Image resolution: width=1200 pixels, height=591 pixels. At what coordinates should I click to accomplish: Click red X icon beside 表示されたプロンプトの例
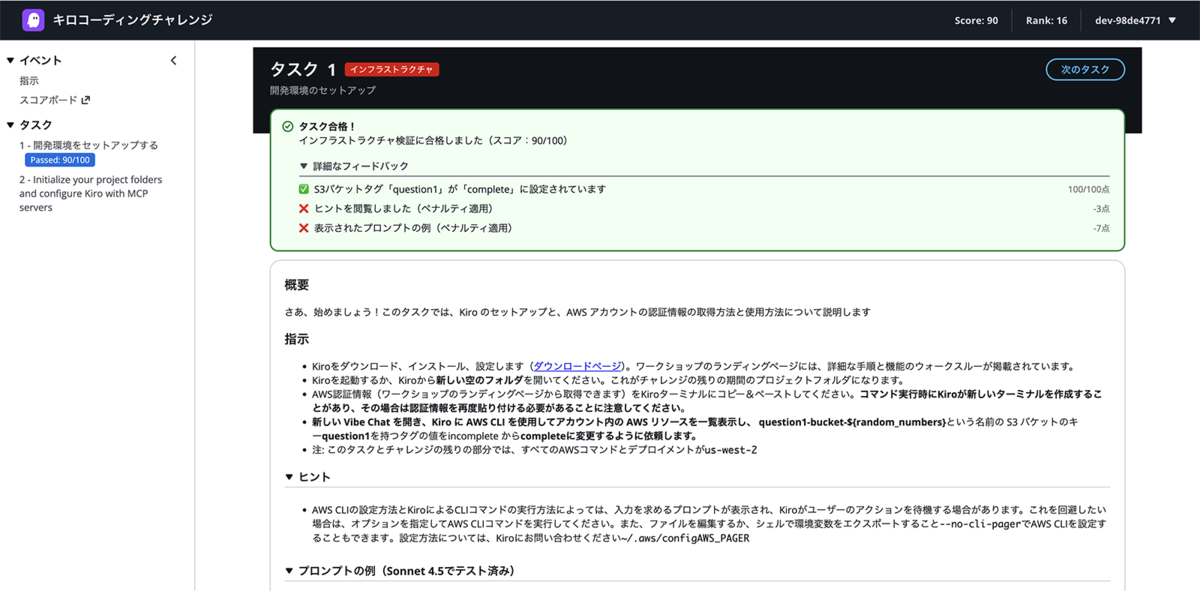[304, 228]
